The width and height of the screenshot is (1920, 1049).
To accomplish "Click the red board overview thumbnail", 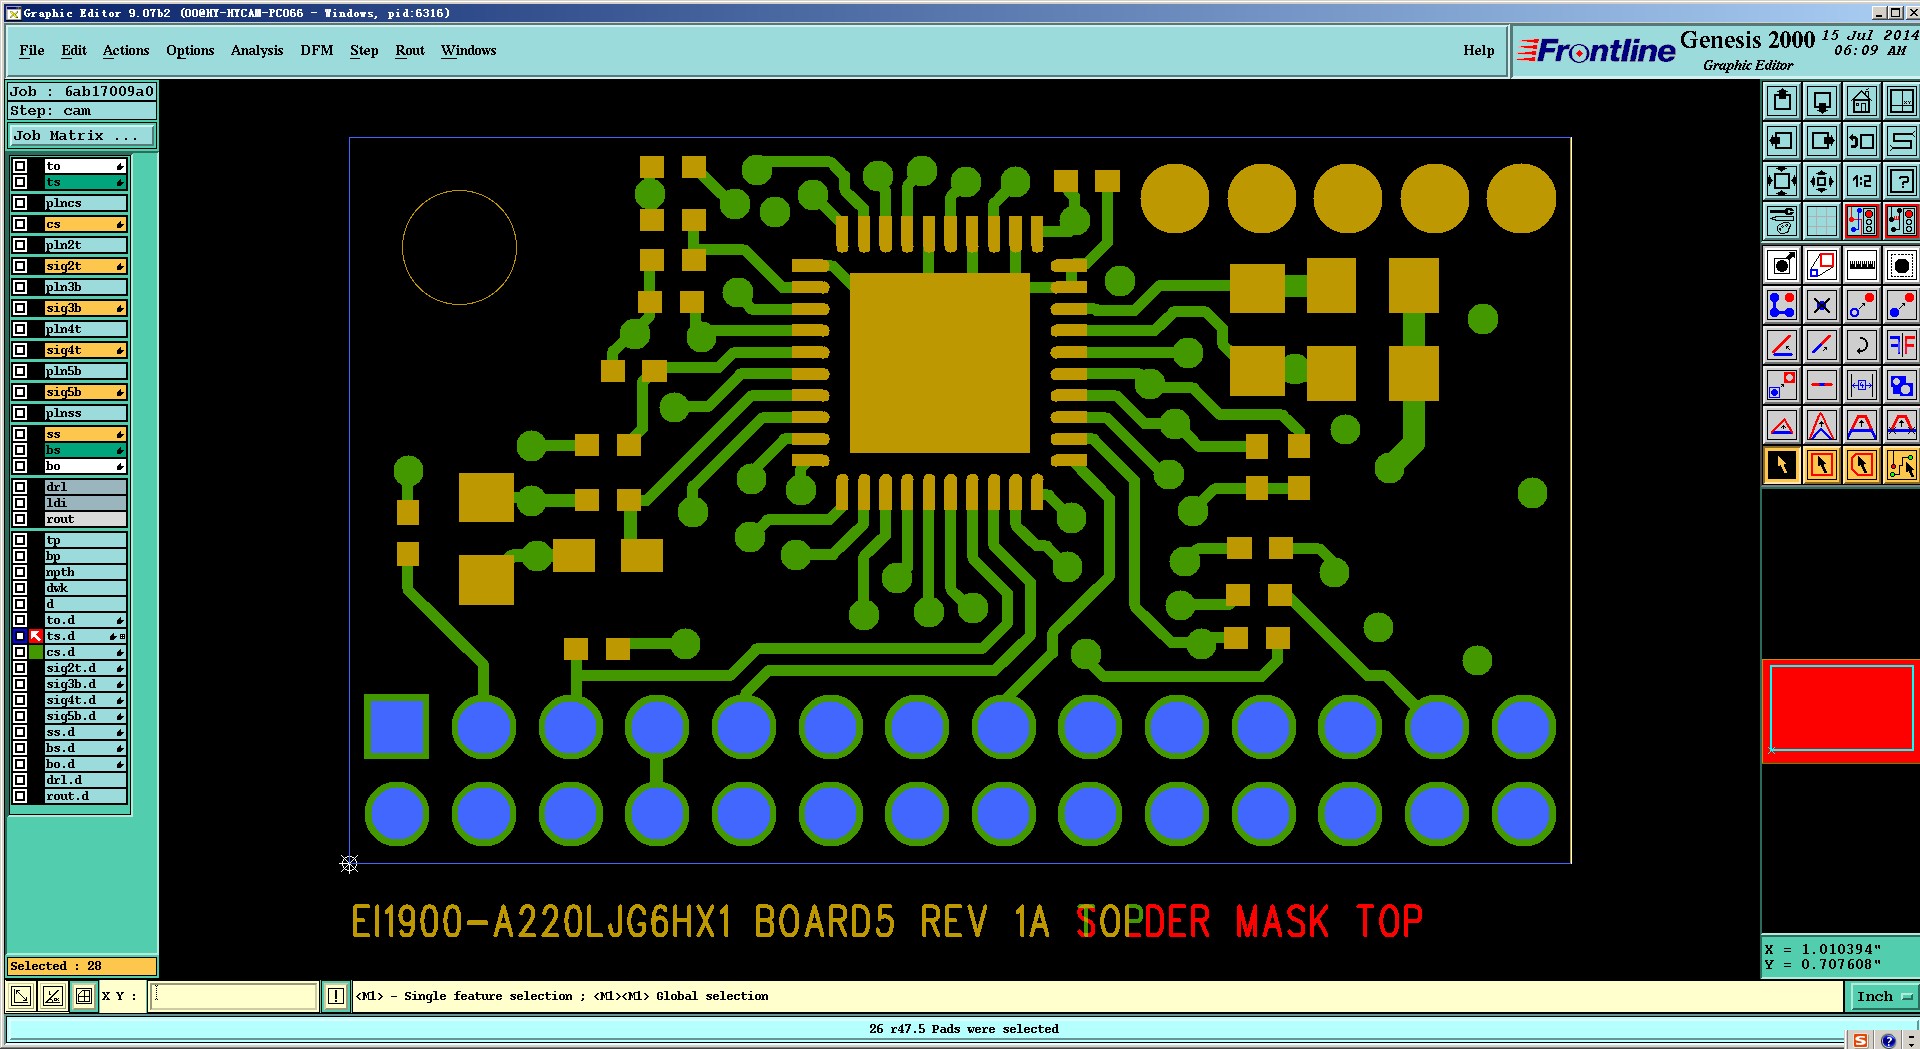I will 1841,711.
